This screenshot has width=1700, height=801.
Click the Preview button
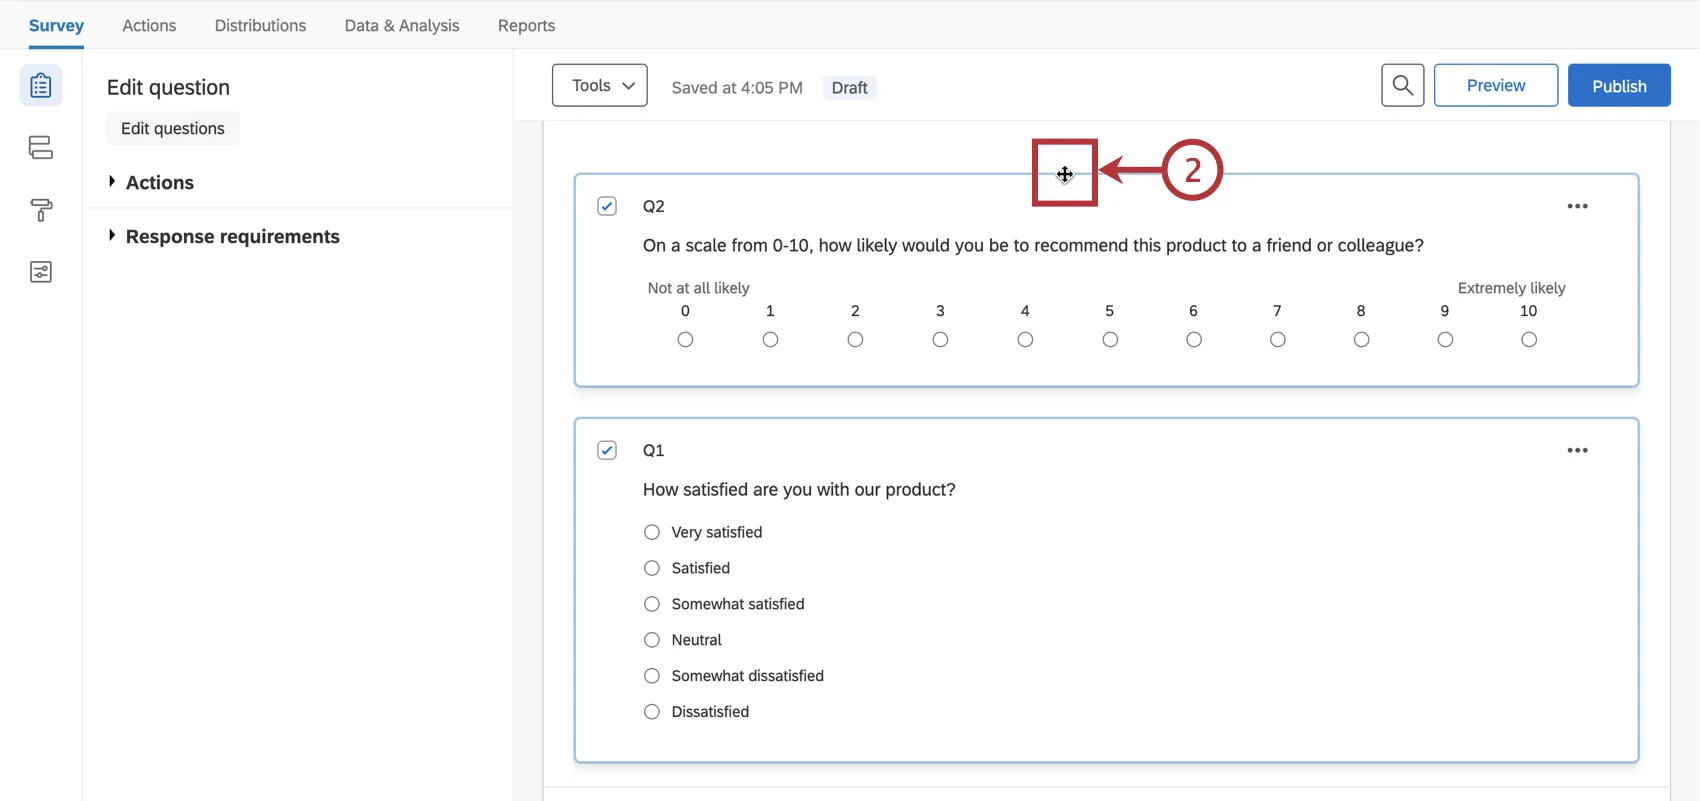pos(1495,86)
